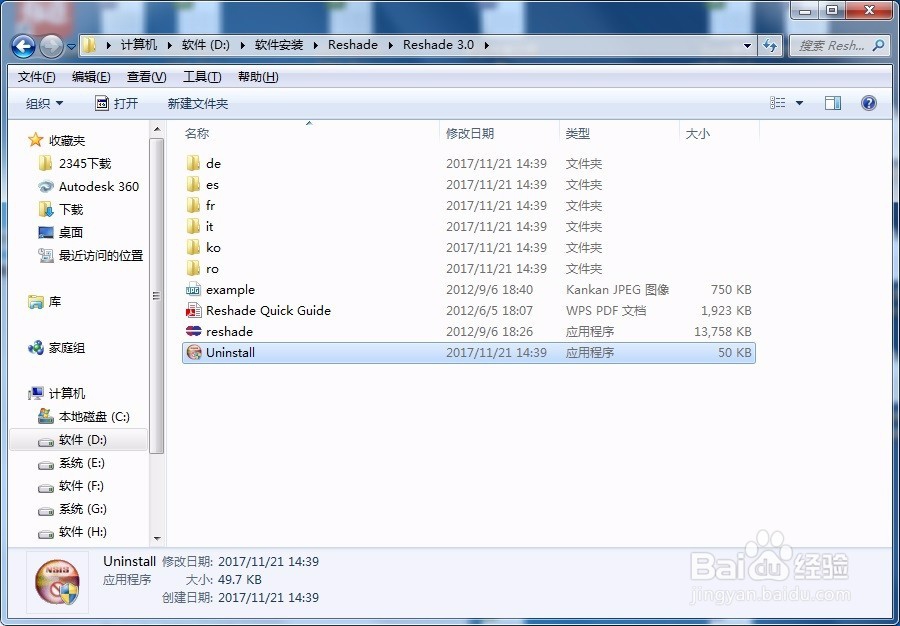The image size is (900, 626).
Task: Go back with the blue Back arrow
Action: [24, 46]
